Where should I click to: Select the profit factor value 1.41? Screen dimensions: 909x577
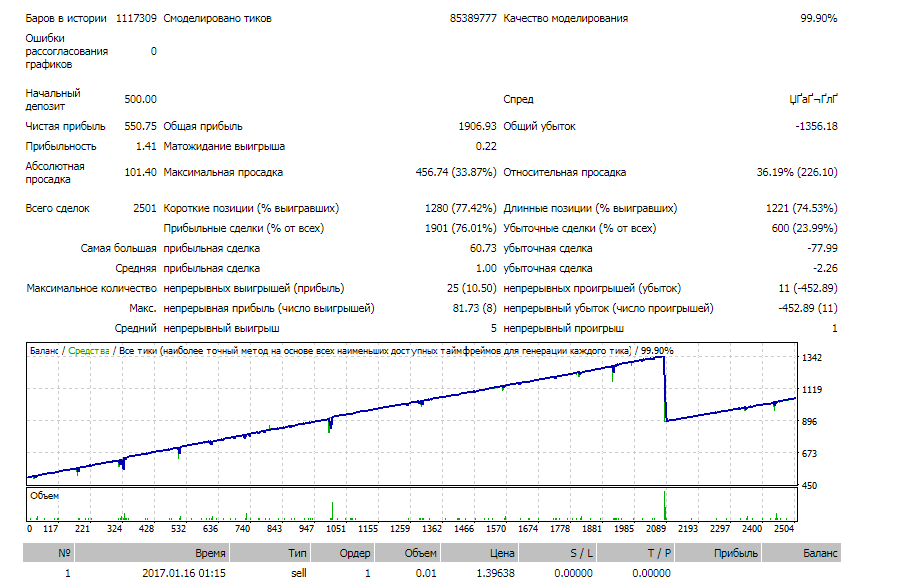(146, 146)
